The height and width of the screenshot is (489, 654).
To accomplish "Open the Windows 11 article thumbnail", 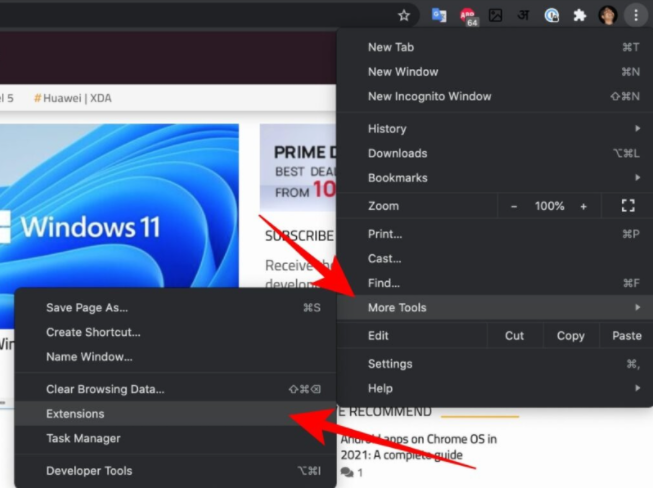I will pos(119,205).
